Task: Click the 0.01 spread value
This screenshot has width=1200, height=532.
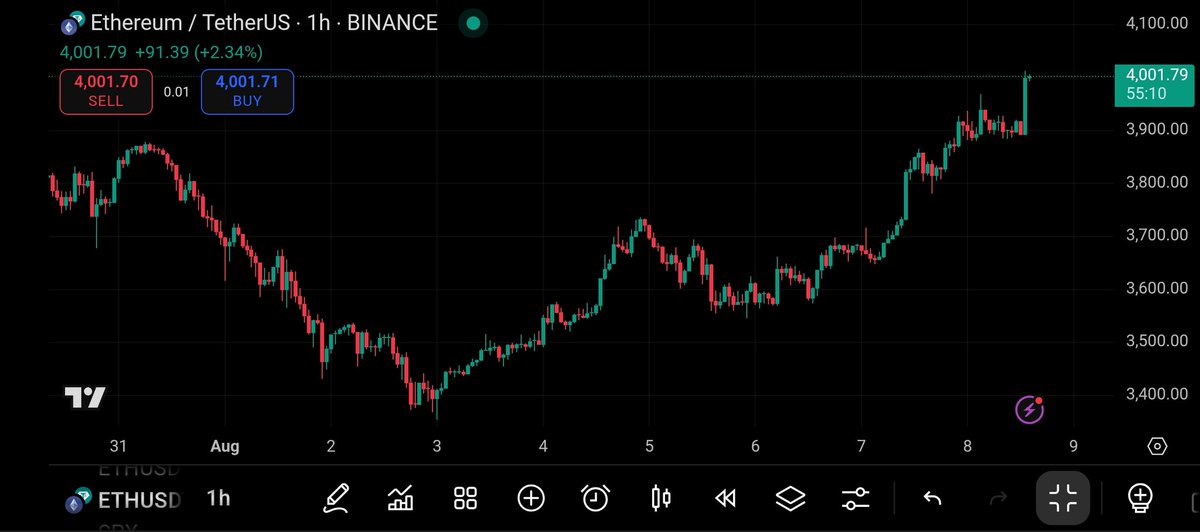Action: [x=176, y=92]
